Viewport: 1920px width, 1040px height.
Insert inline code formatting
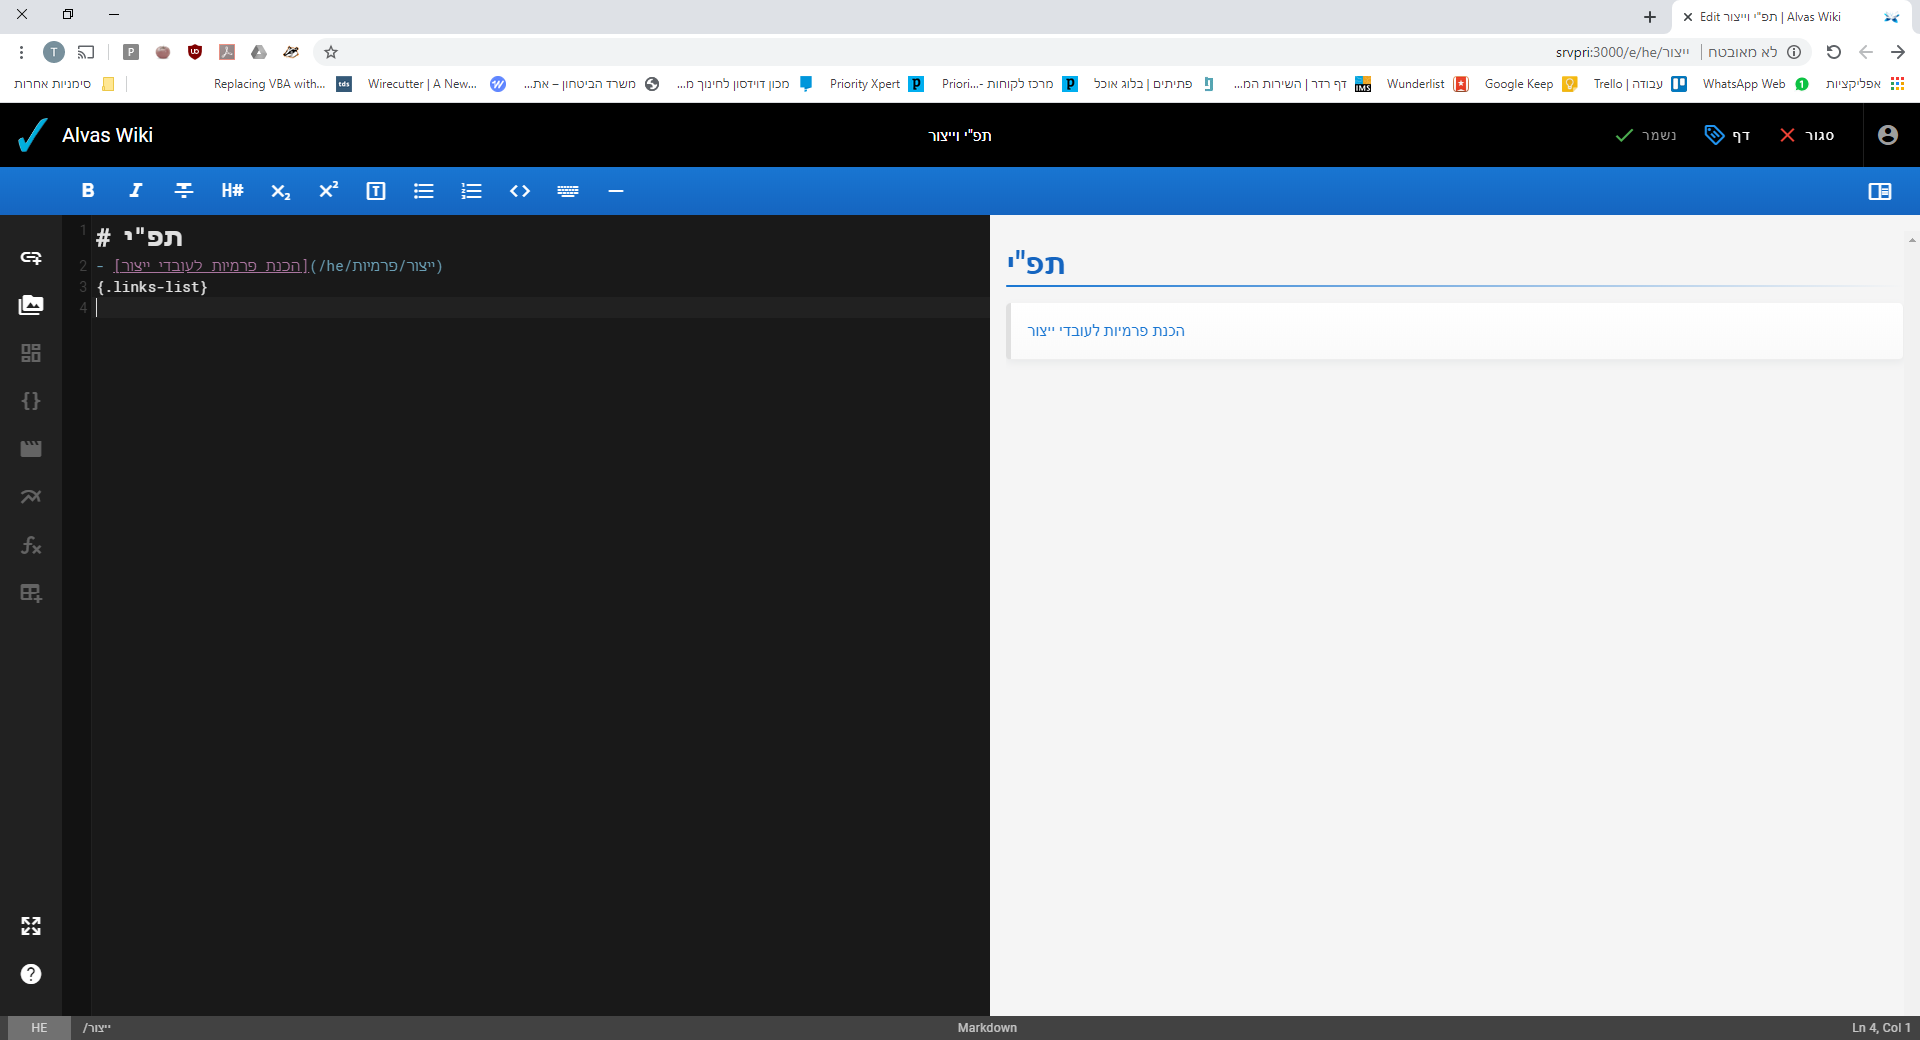click(520, 191)
